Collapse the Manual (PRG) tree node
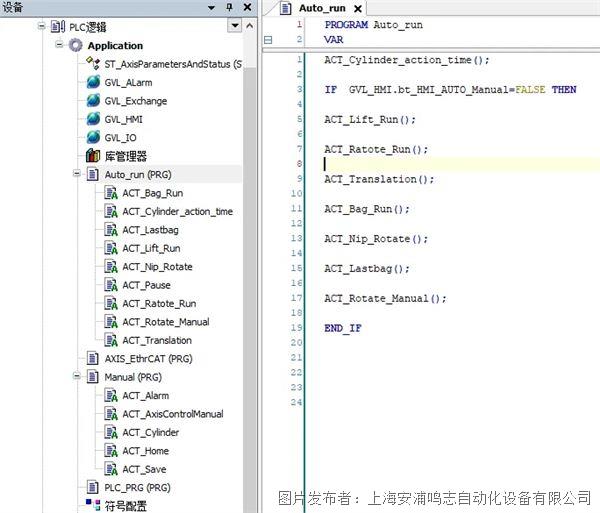 78,377
